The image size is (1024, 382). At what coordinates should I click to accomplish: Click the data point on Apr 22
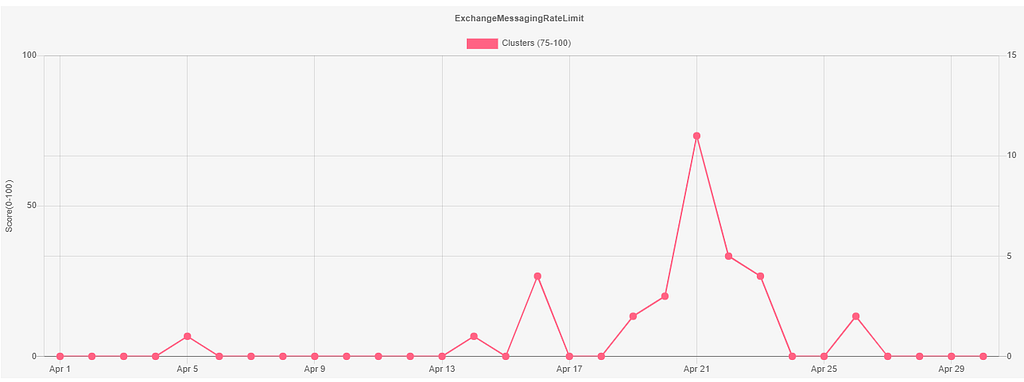(x=728, y=256)
